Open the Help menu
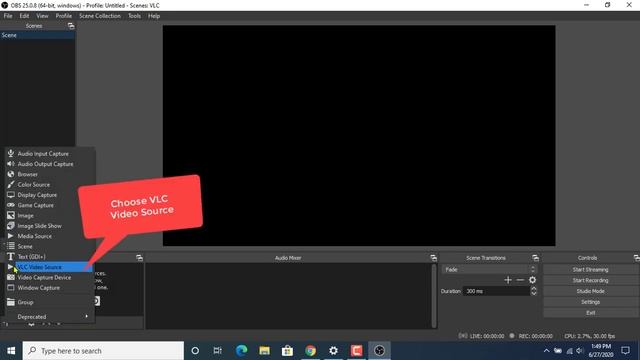 point(154,16)
